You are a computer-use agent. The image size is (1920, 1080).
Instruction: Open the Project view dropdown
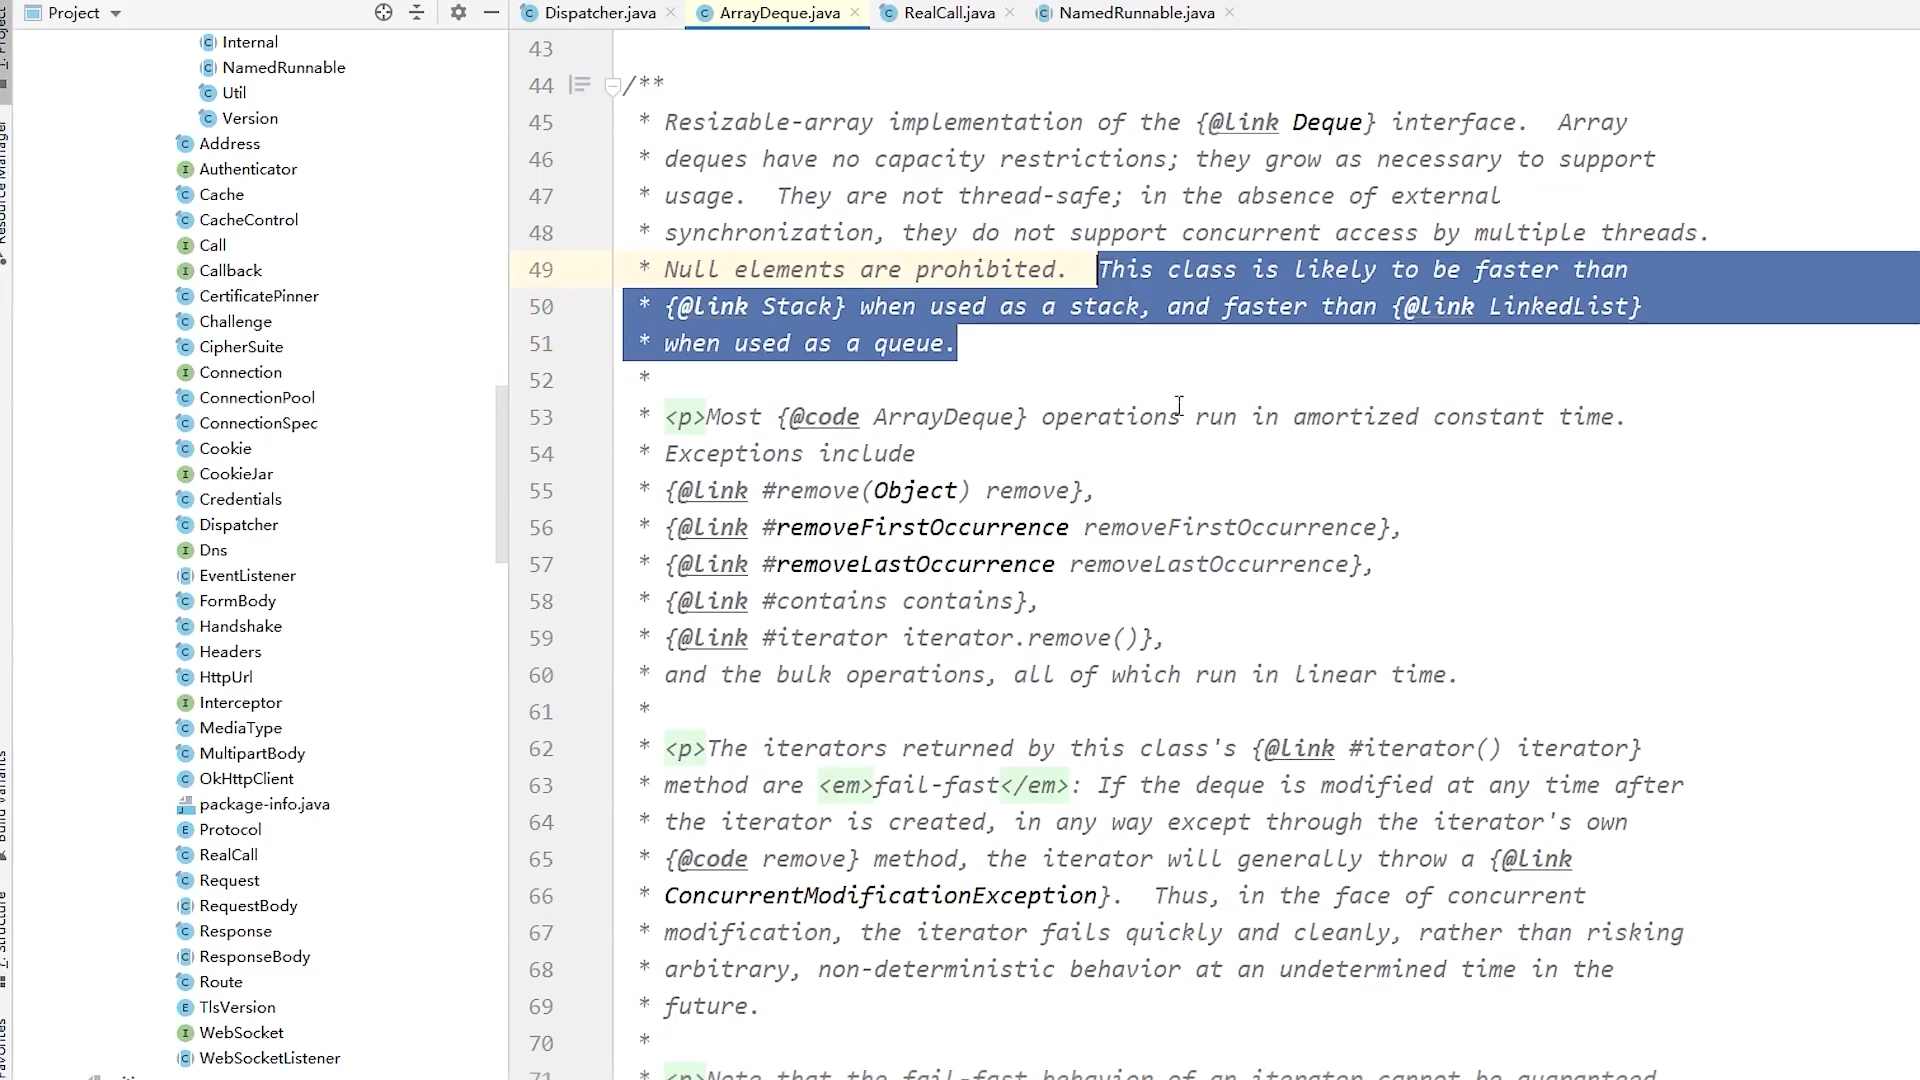pyautogui.click(x=116, y=14)
